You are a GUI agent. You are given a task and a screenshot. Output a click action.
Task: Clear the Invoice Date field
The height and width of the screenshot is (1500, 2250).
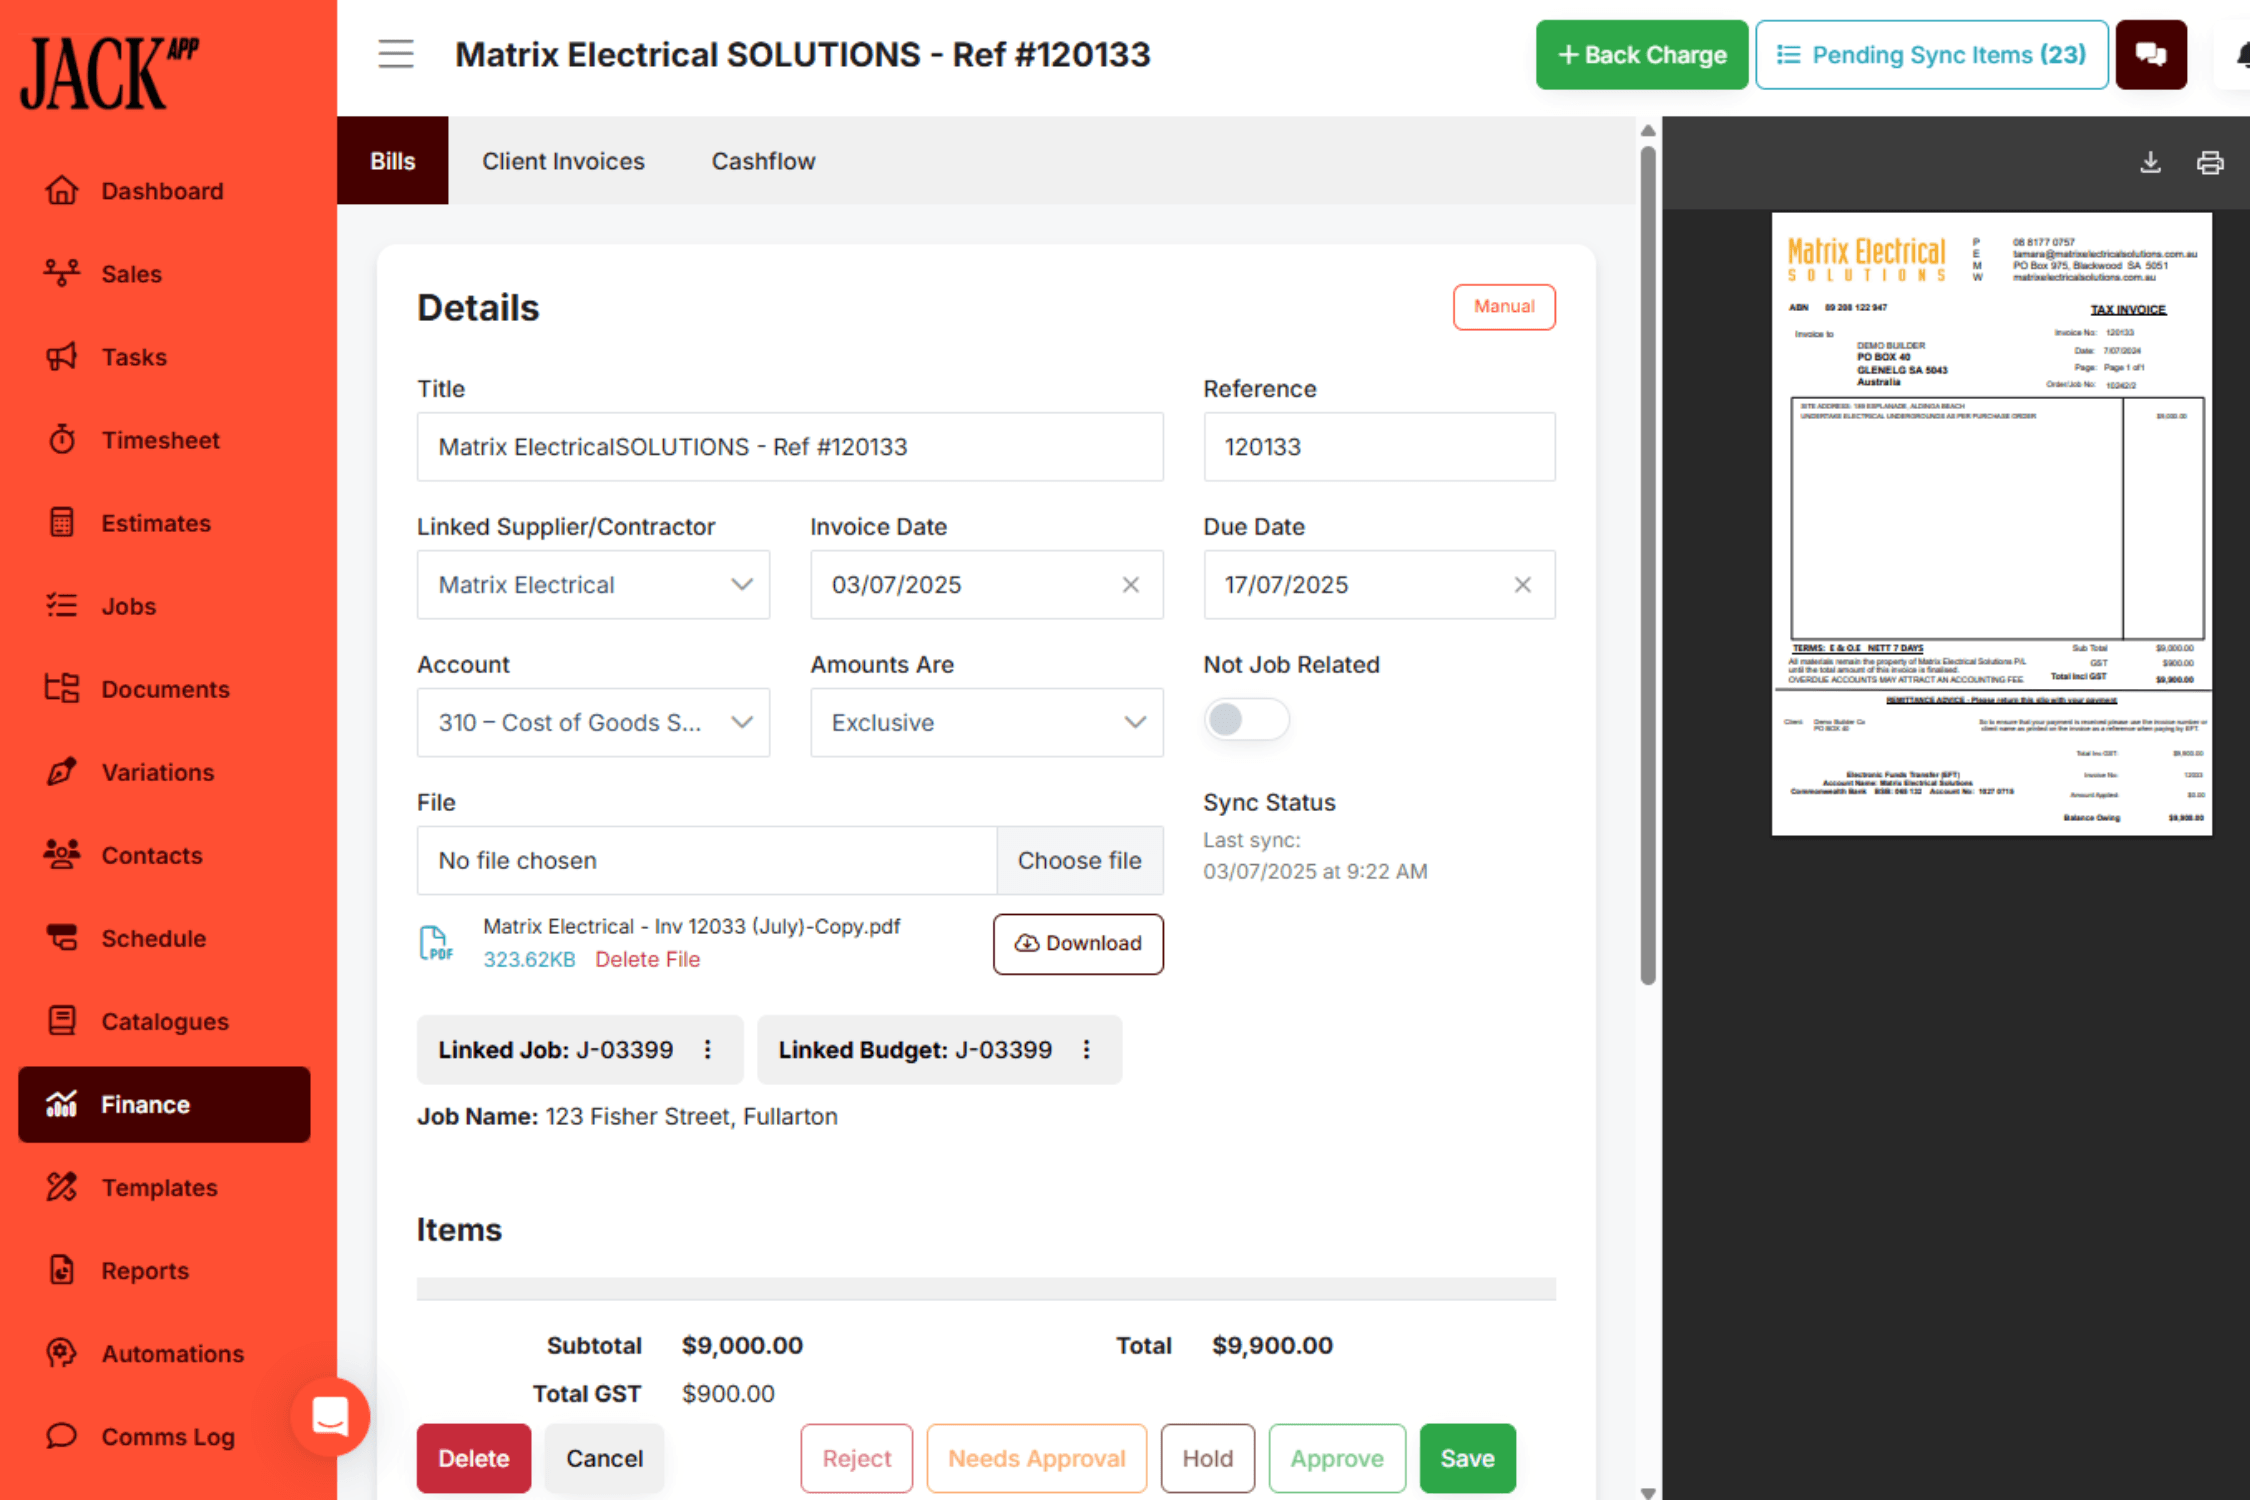click(x=1130, y=585)
